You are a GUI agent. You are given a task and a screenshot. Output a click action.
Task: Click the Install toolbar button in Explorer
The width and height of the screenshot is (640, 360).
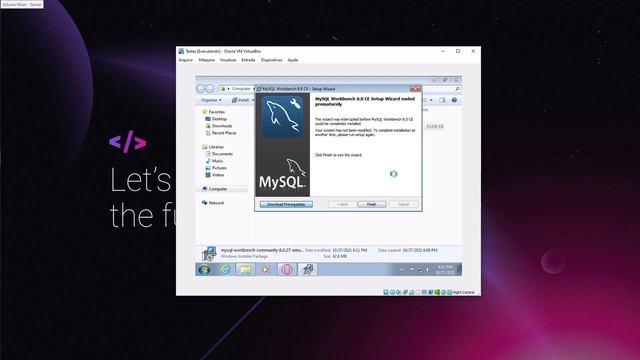tap(240, 100)
